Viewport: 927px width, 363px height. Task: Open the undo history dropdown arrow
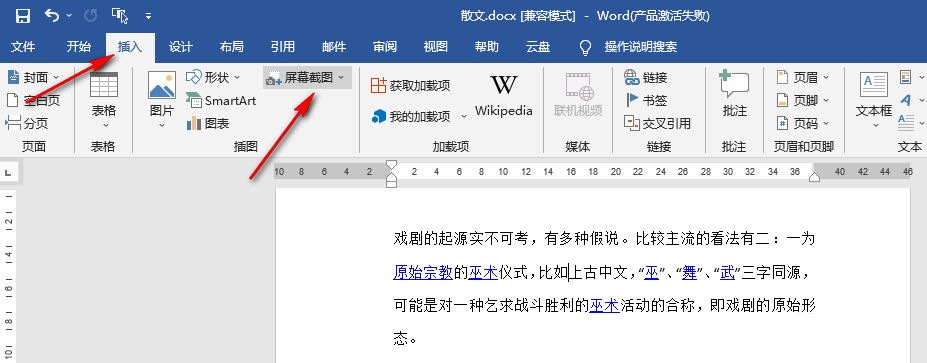click(69, 16)
